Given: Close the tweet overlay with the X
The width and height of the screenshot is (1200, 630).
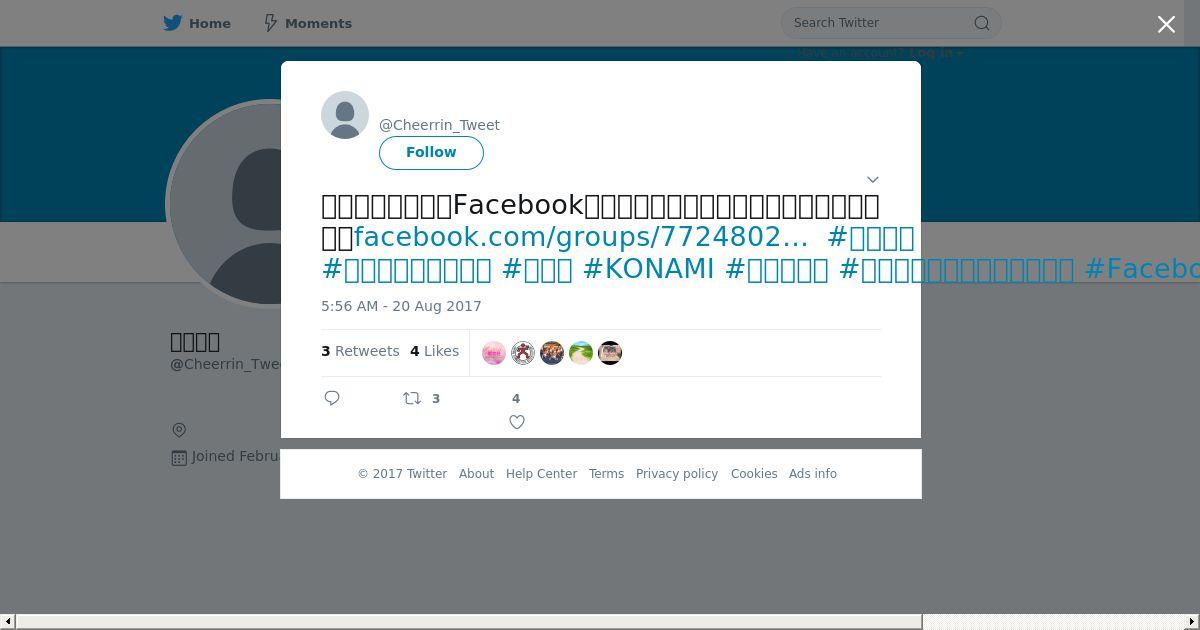Looking at the screenshot, I should [x=1166, y=24].
